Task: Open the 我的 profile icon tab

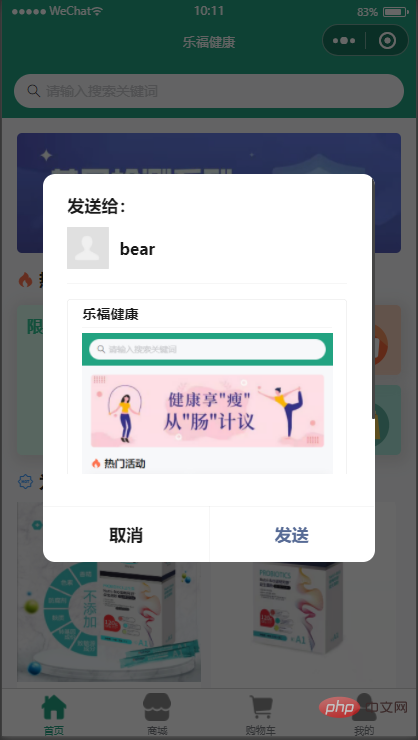Action: [x=364, y=715]
